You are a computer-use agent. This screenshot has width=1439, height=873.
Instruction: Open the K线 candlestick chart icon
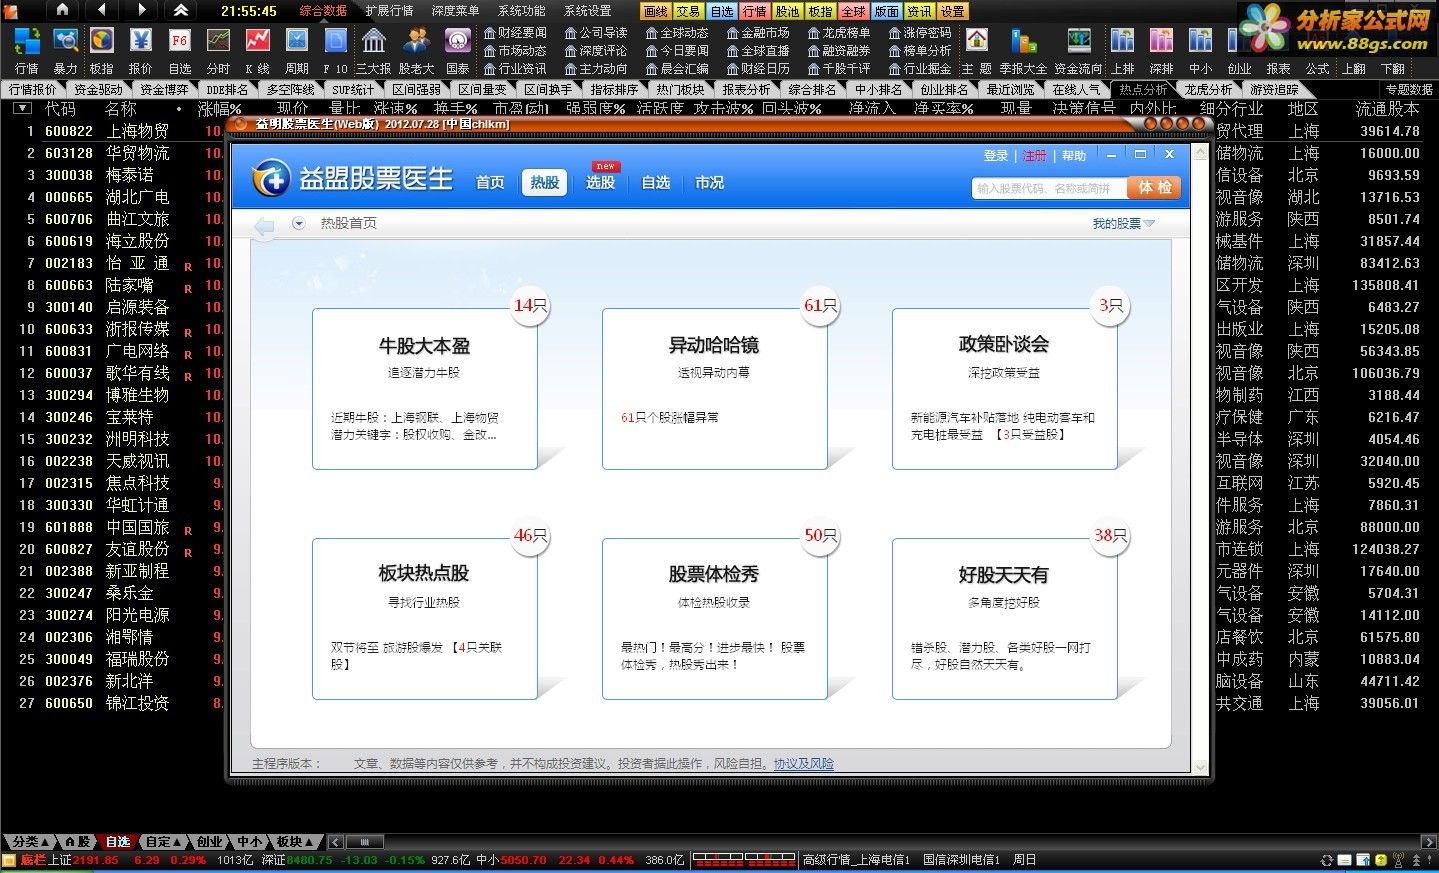pos(257,41)
